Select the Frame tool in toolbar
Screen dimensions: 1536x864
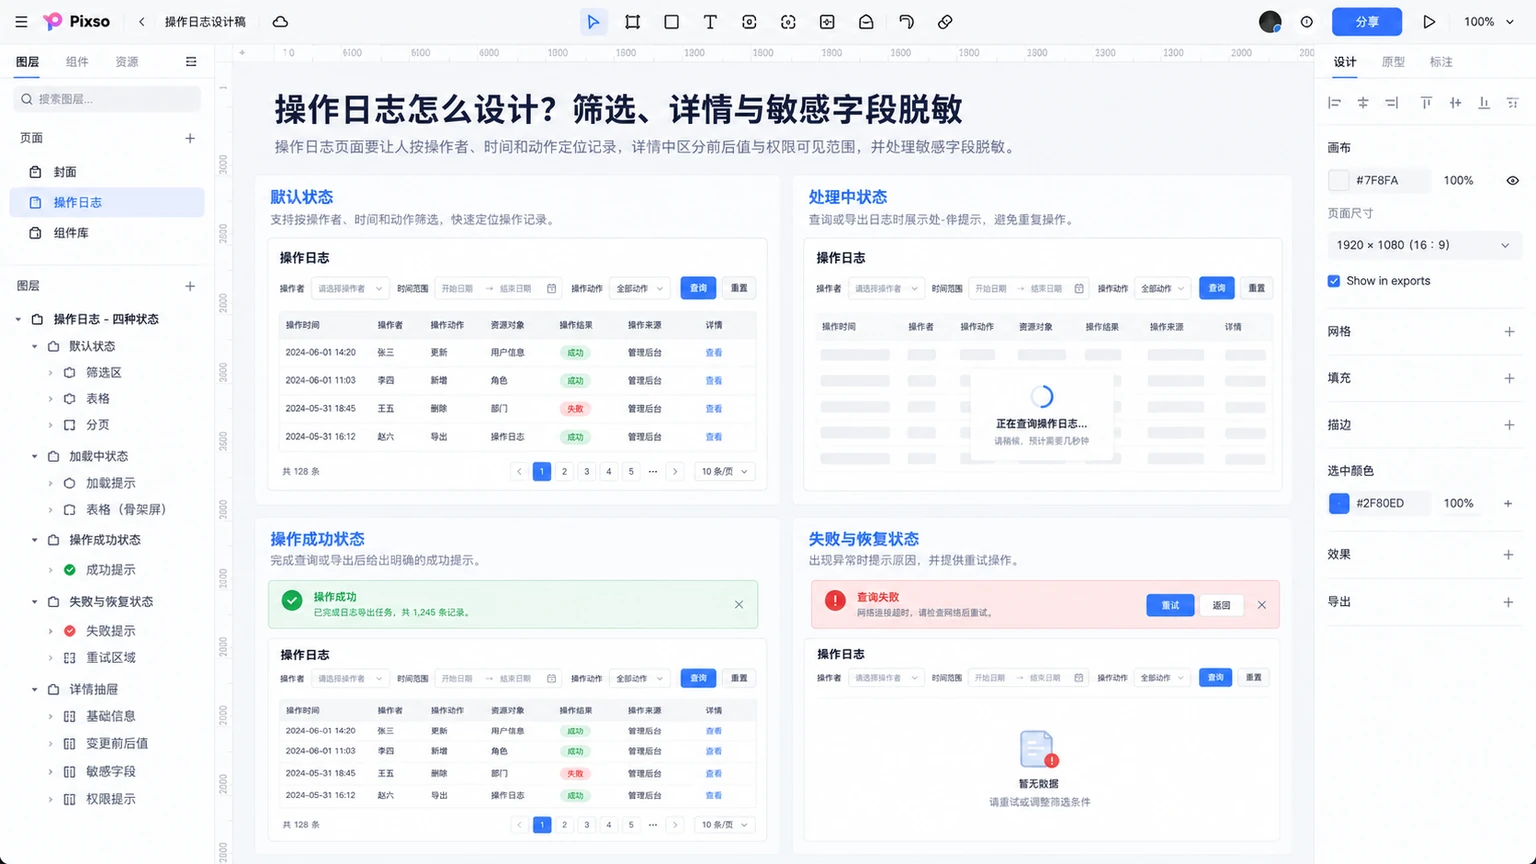pyautogui.click(x=632, y=22)
